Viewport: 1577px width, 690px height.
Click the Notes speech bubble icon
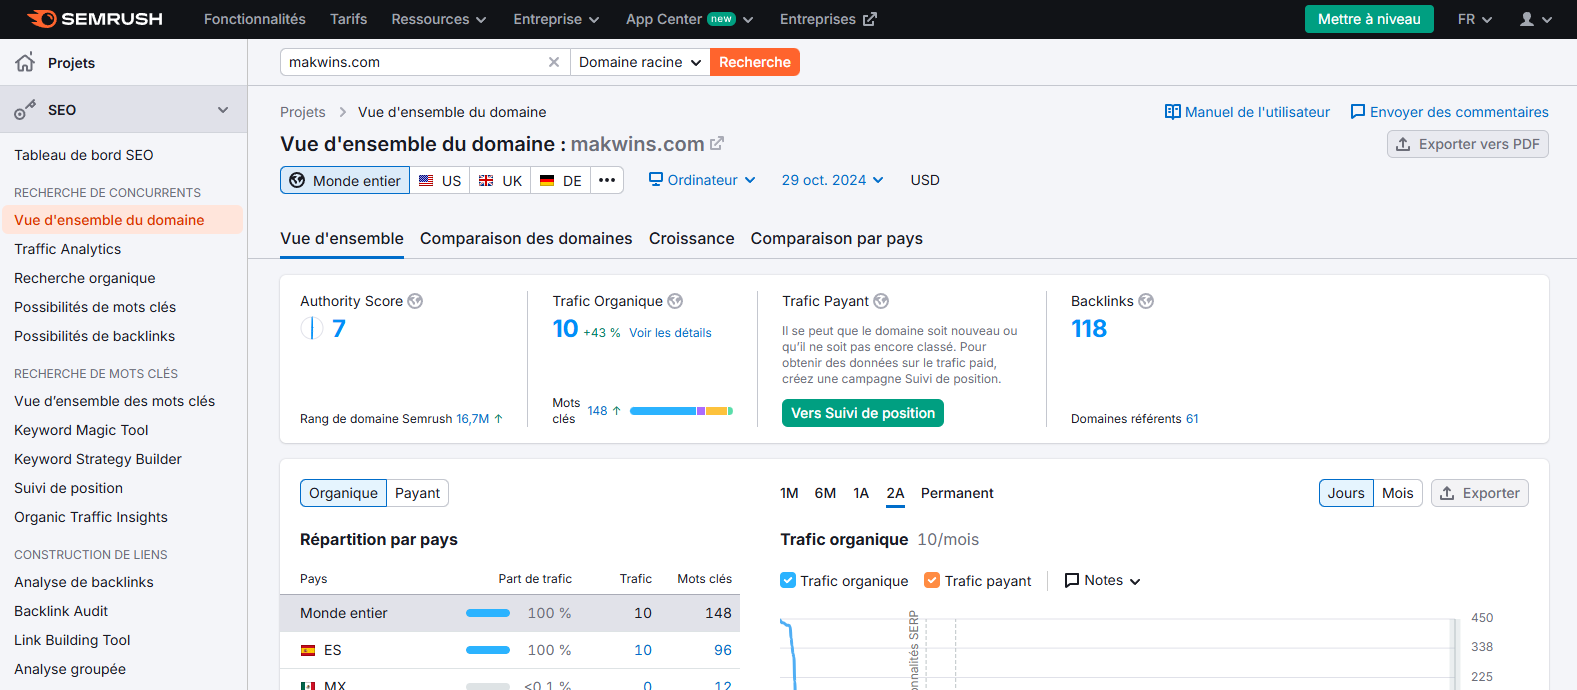point(1072,580)
